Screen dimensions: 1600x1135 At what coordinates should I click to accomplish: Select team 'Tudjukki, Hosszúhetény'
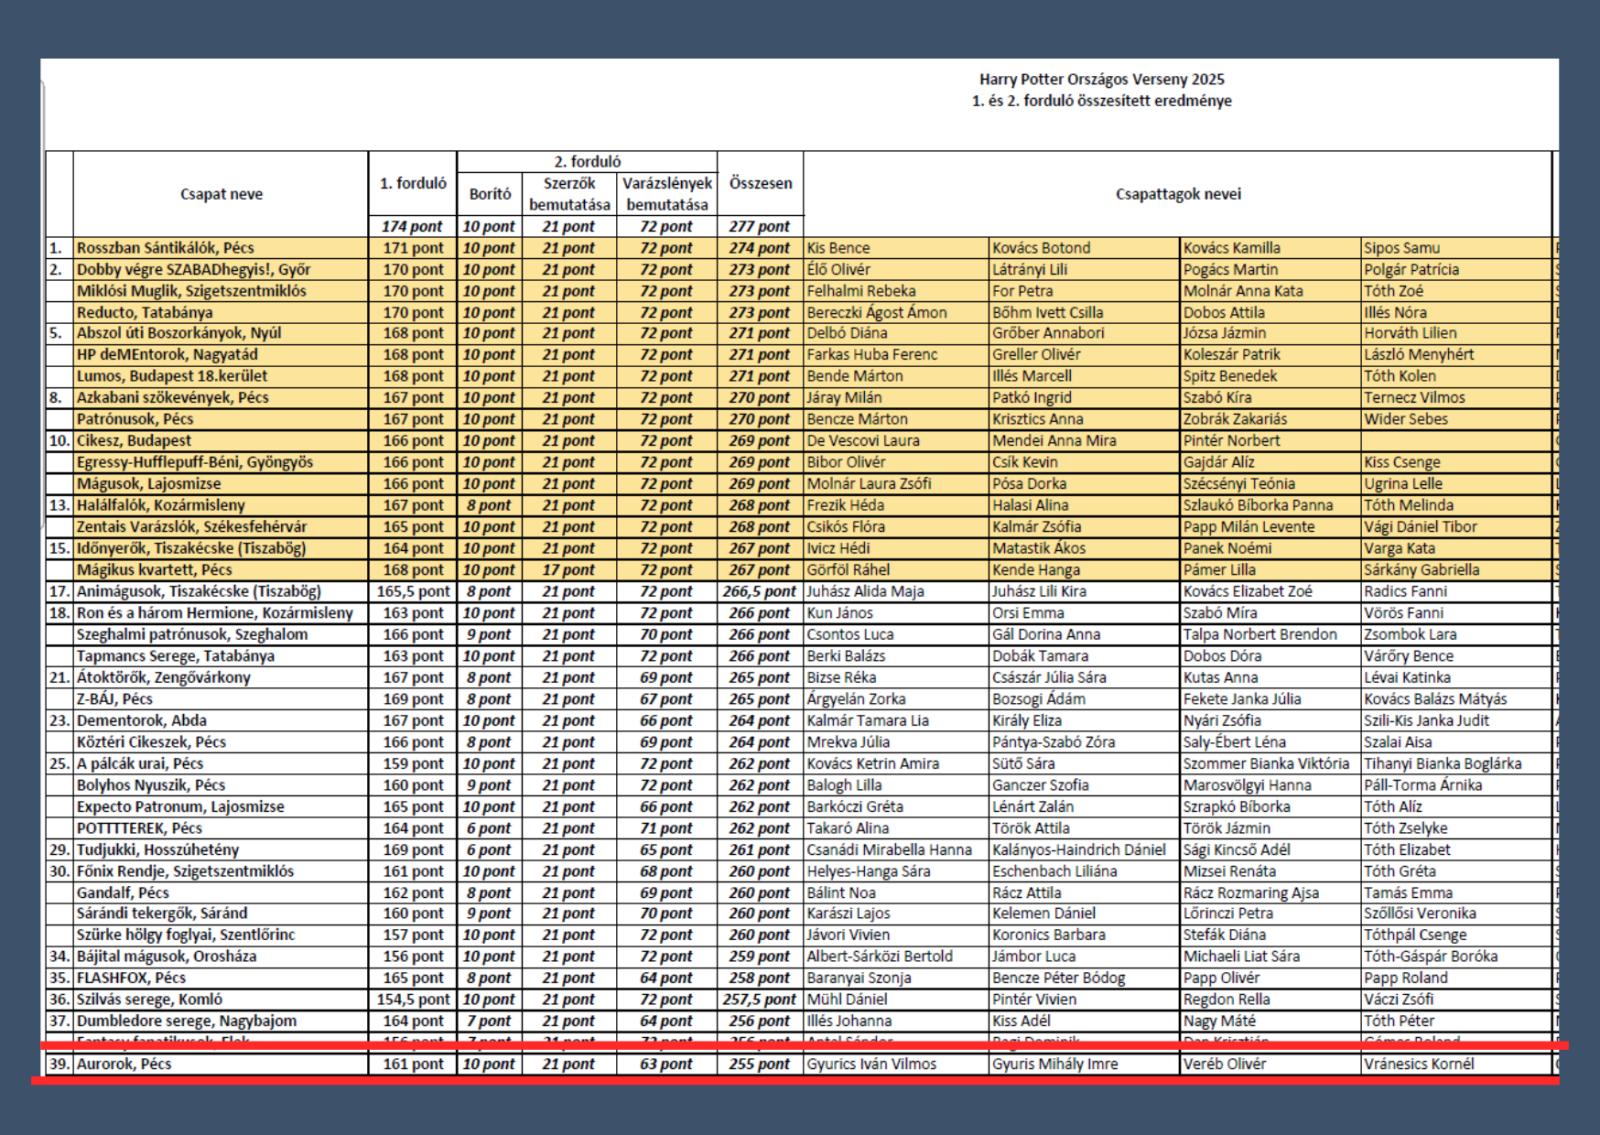tap(158, 850)
